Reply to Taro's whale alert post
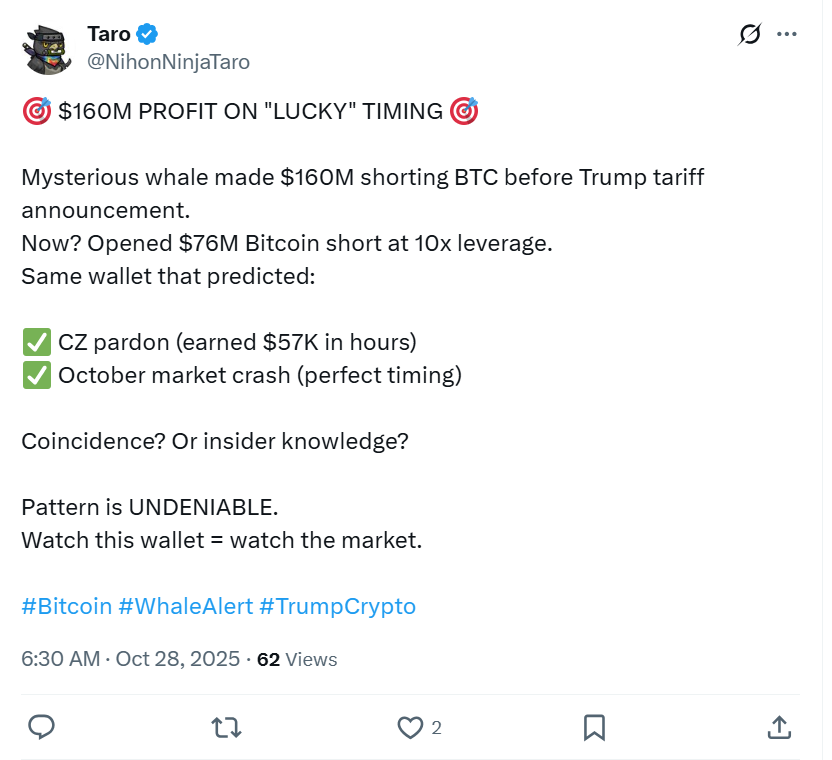 click(x=41, y=728)
